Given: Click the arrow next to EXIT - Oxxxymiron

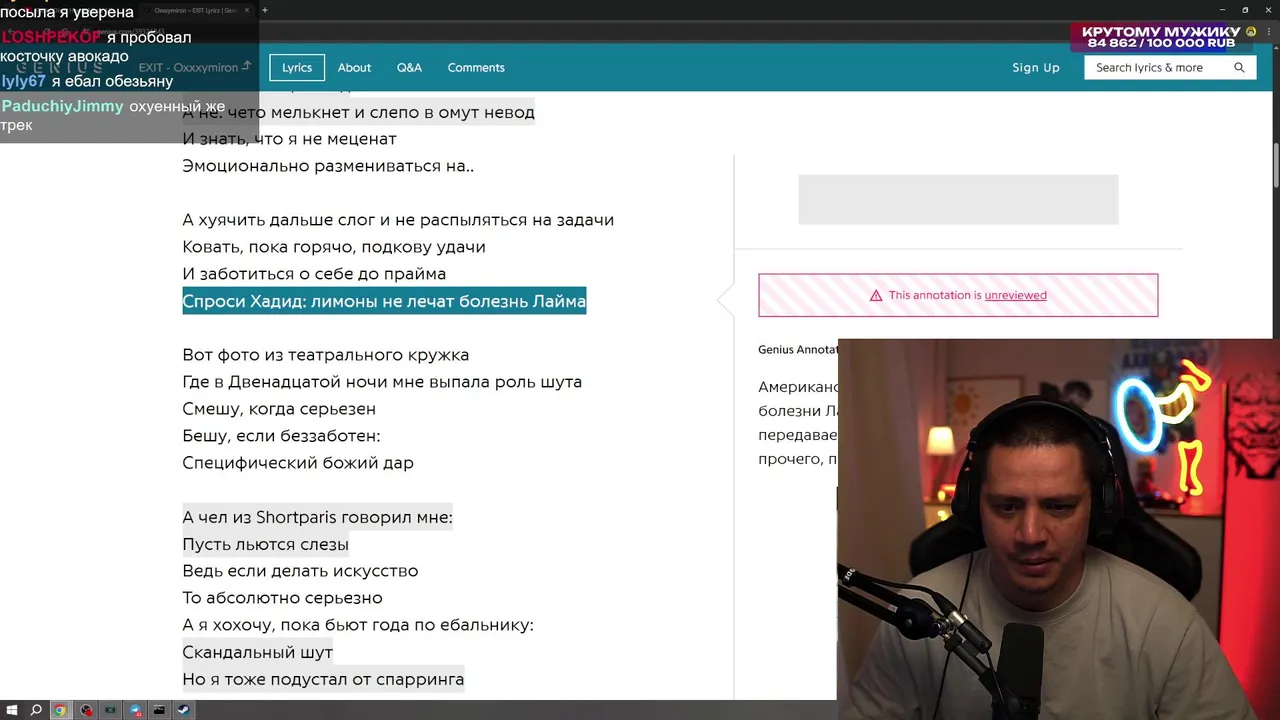Looking at the screenshot, I should (246, 67).
